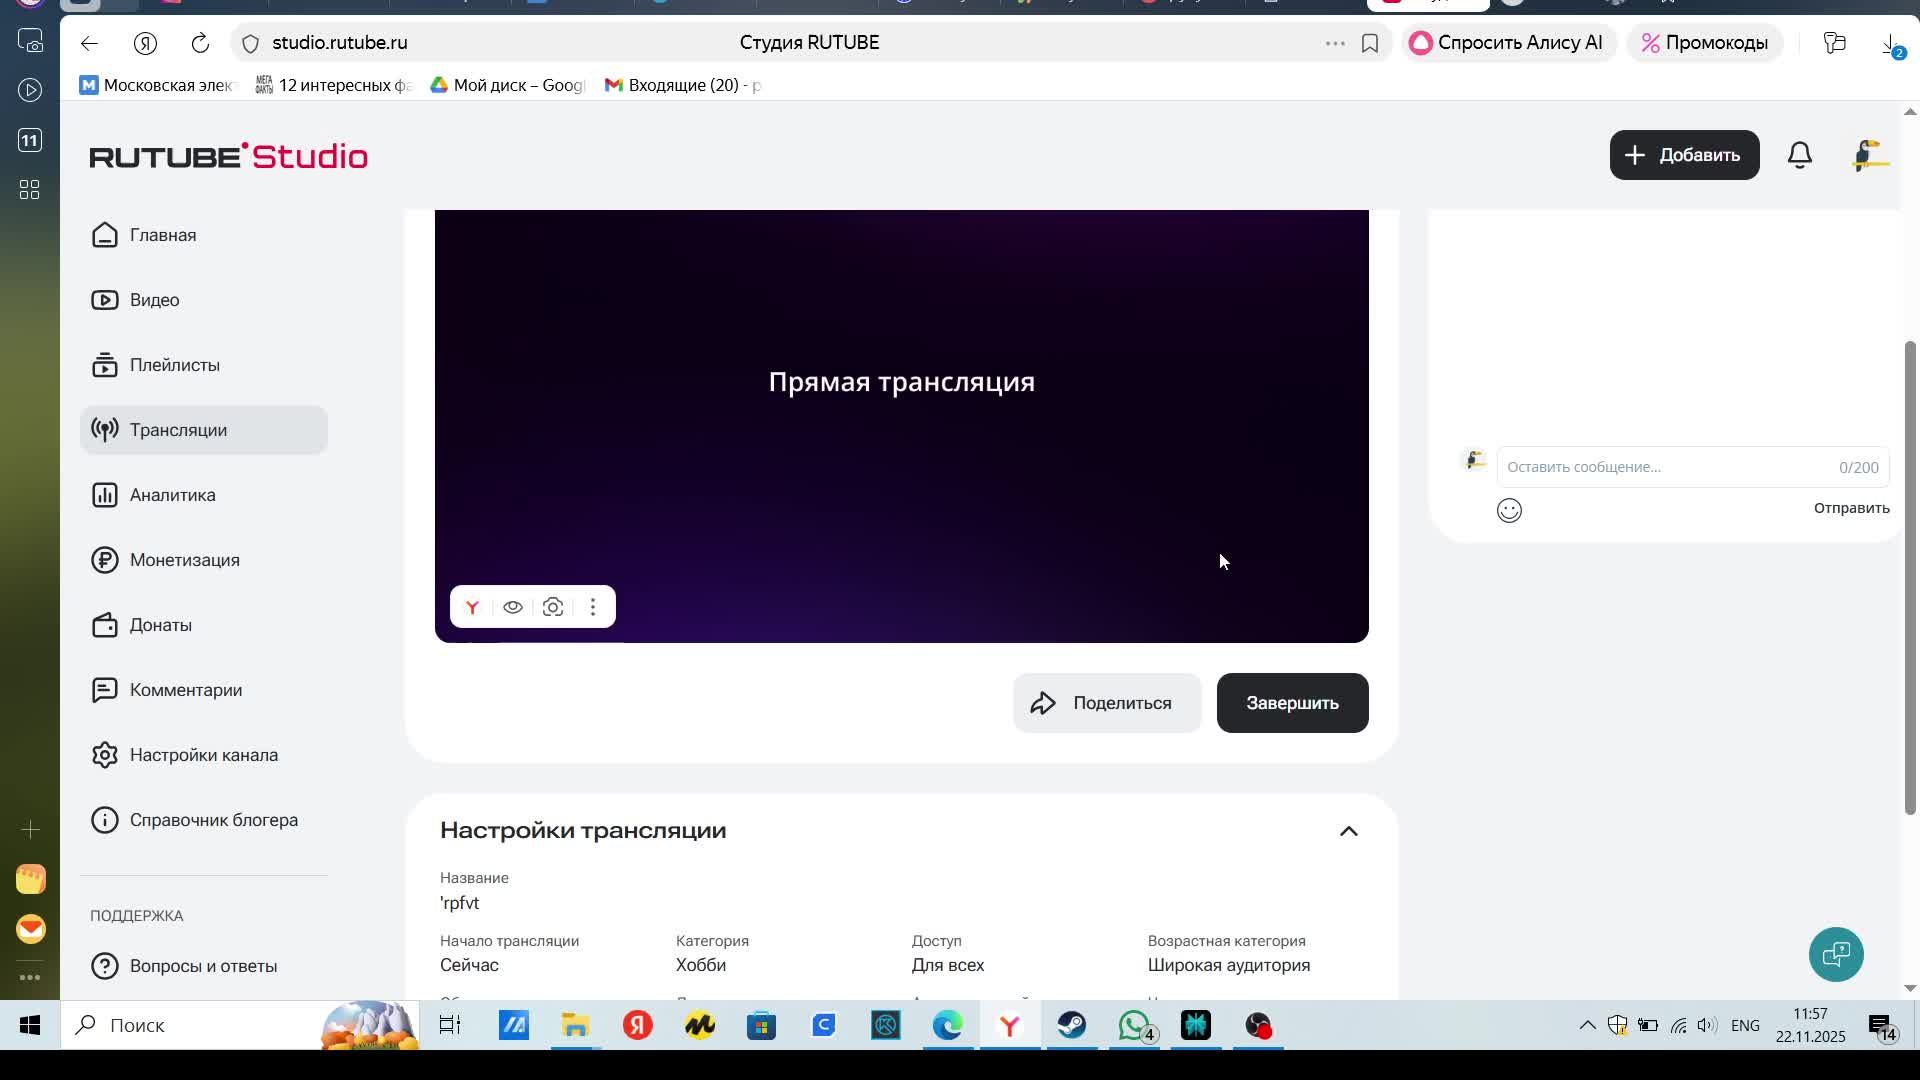The width and height of the screenshot is (1920, 1080).
Task: Switch keyboard language via ENG indicator
Action: tap(1745, 1025)
